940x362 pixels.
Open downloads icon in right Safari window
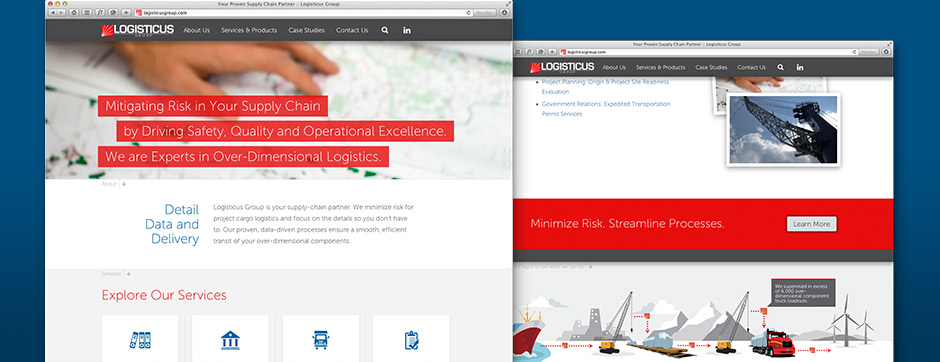(x=885, y=52)
